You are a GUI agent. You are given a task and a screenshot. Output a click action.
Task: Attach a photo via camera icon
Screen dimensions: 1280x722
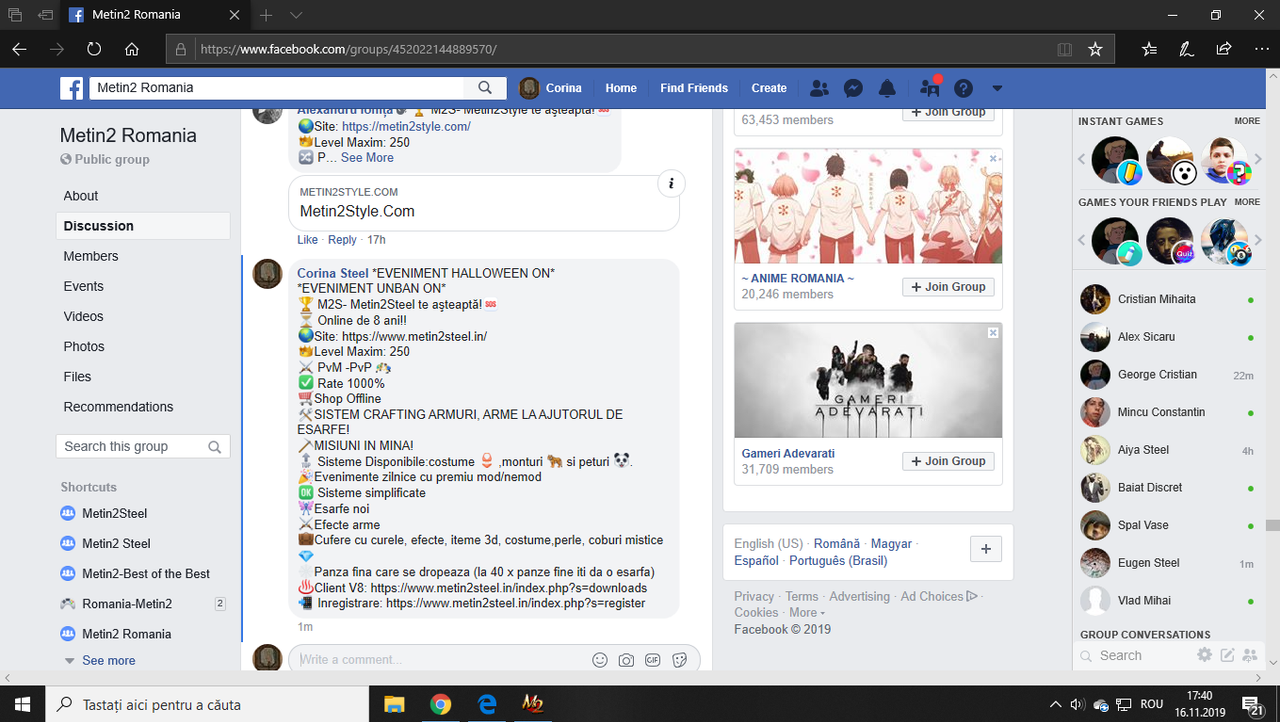tap(626, 660)
